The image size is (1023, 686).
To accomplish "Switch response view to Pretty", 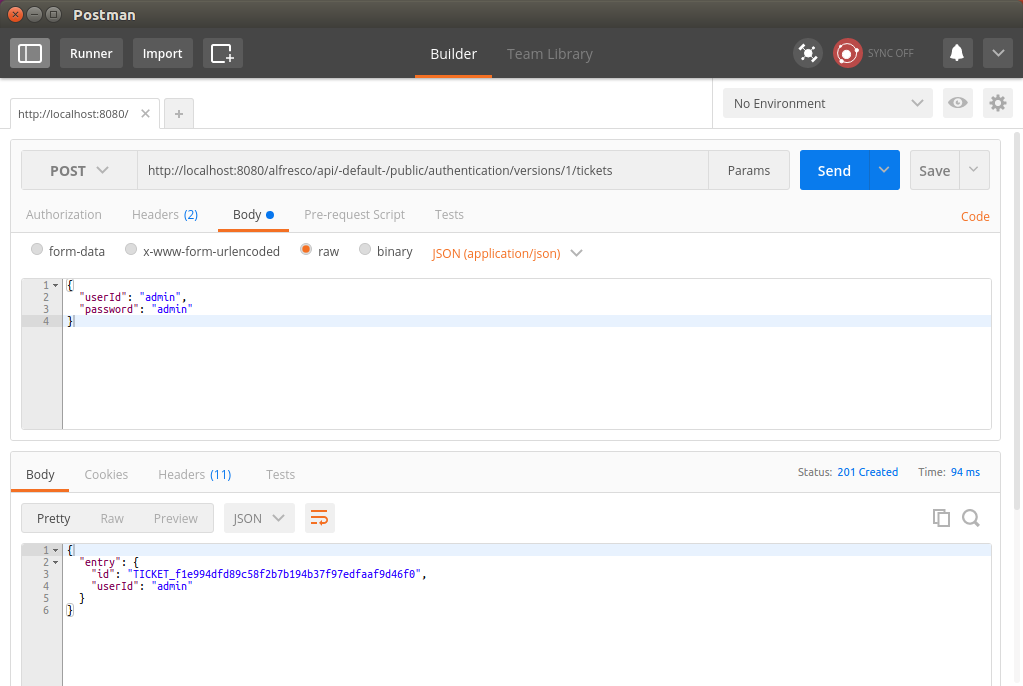I will 53,518.
